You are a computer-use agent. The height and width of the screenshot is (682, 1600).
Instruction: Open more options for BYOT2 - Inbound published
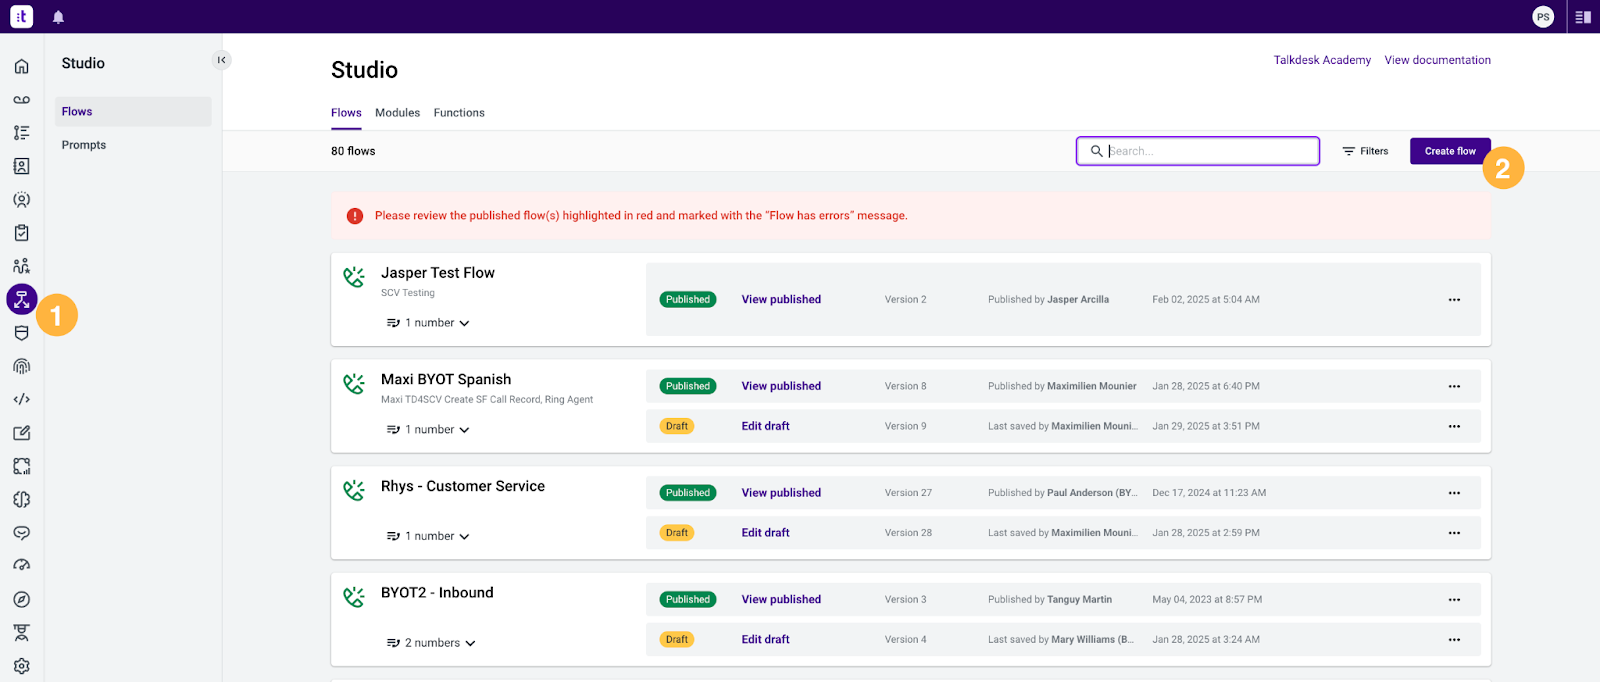tap(1454, 600)
